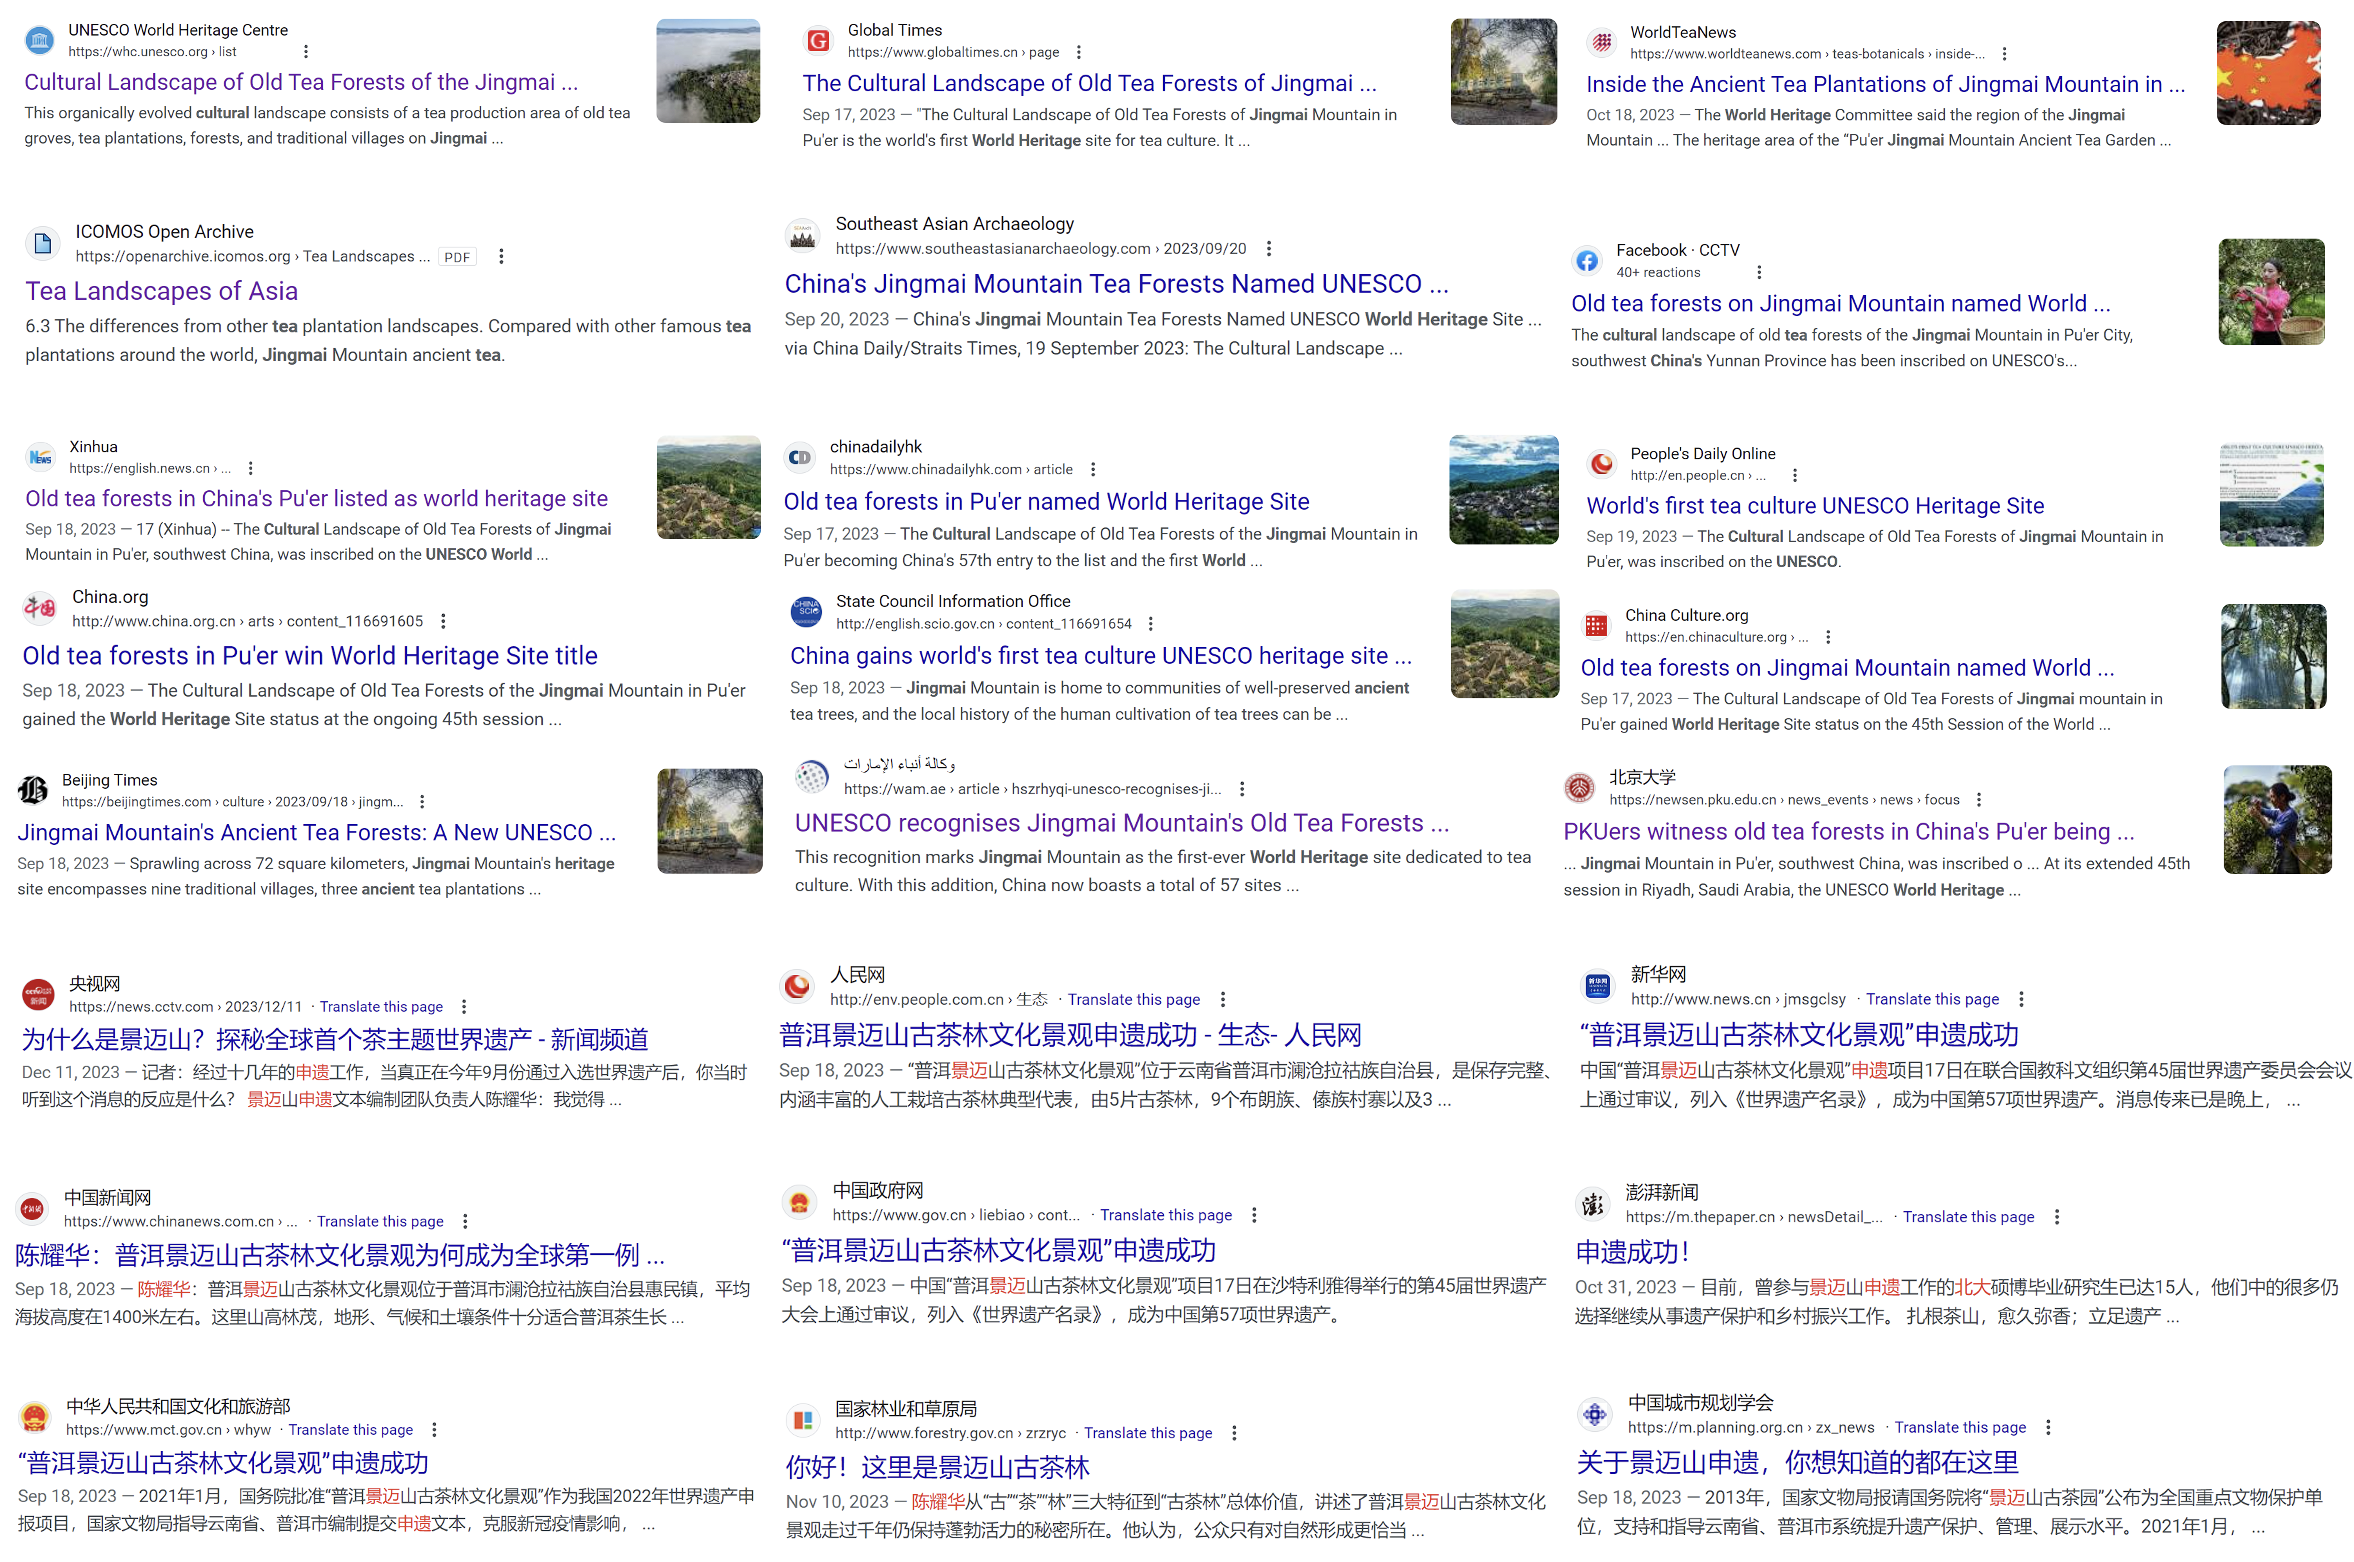Image resolution: width=2354 pixels, height=1562 pixels.
Task: Click the PDF label on ICOMOS result
Action: coord(457,257)
